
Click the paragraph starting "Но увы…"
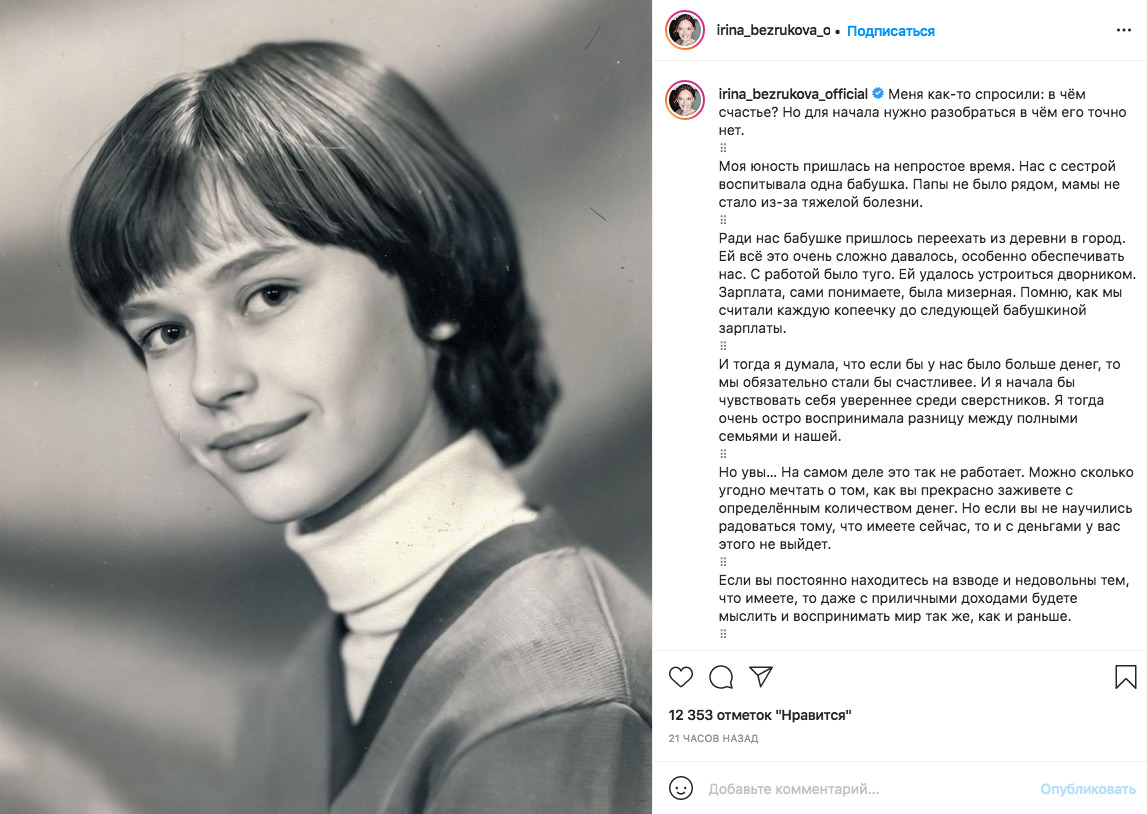925,508
